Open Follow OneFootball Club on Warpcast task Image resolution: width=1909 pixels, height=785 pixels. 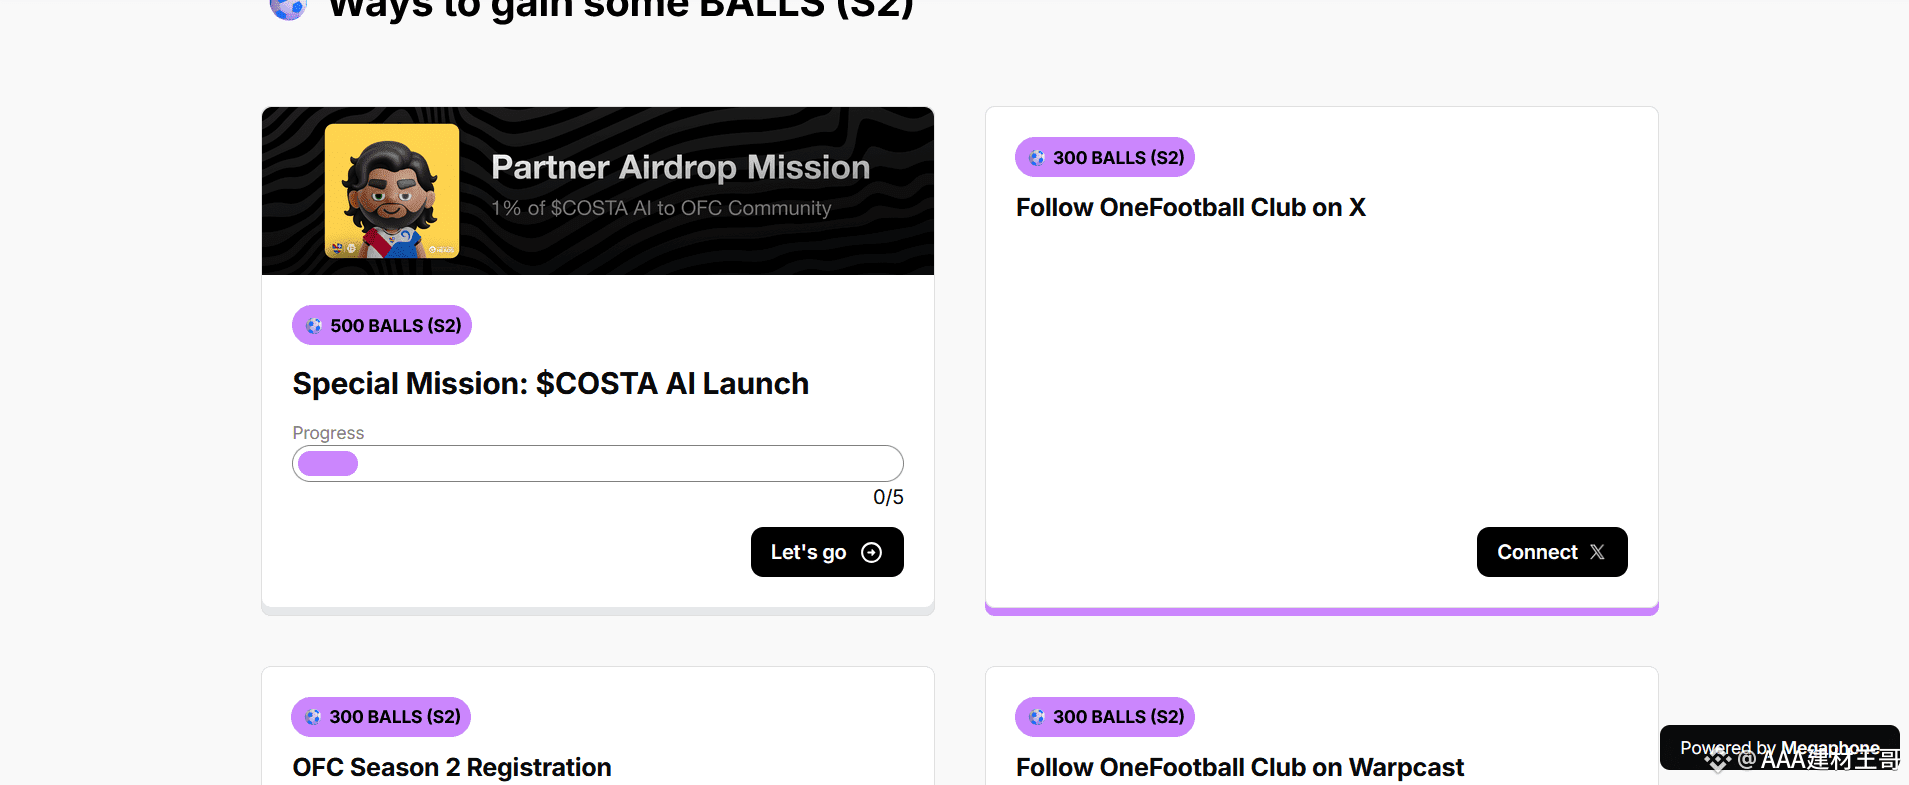coord(1240,767)
